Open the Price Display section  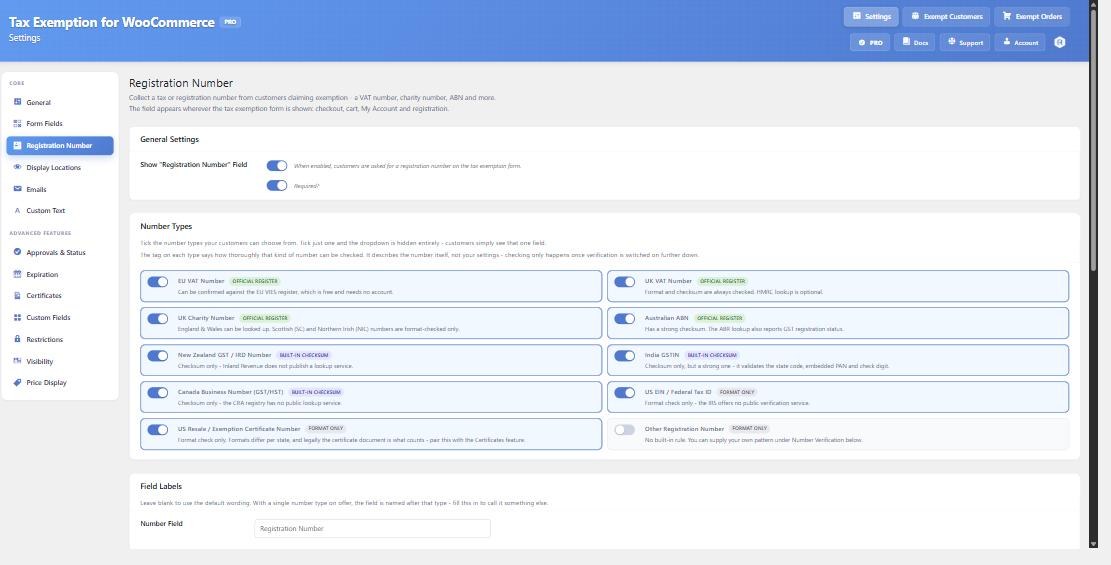tap(60, 382)
